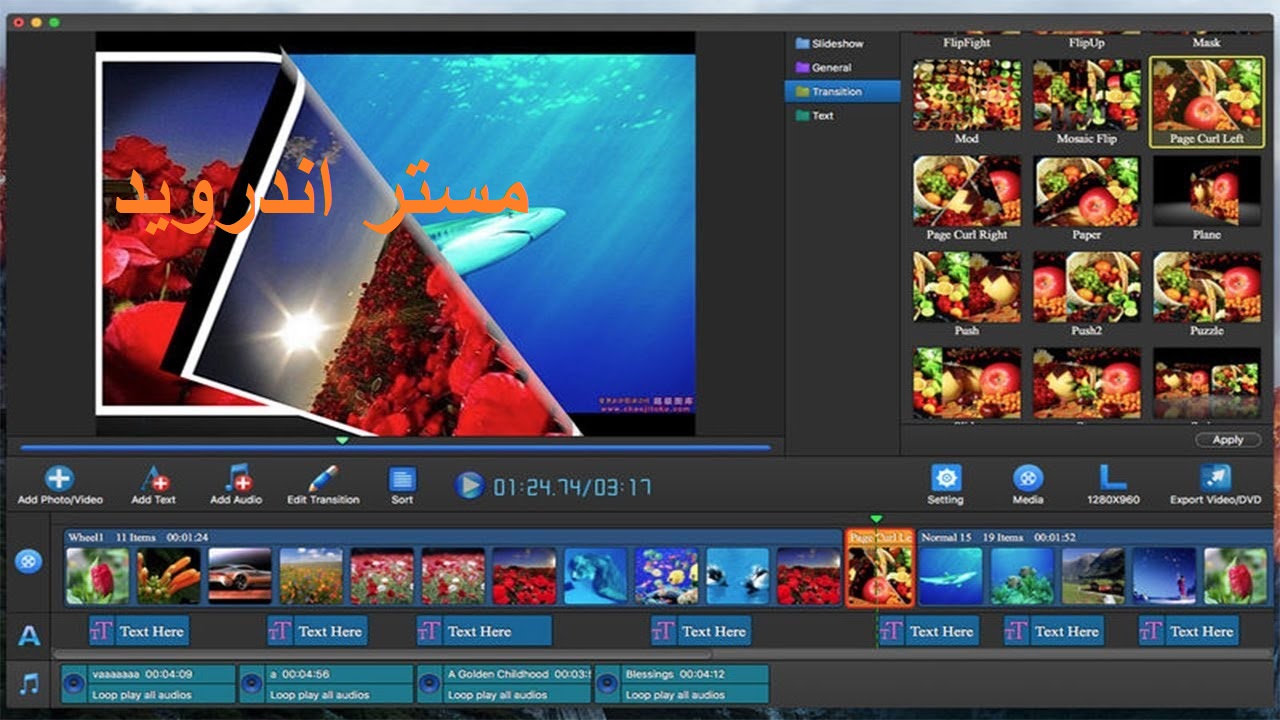Select the film reel video track icon

click(x=28, y=561)
